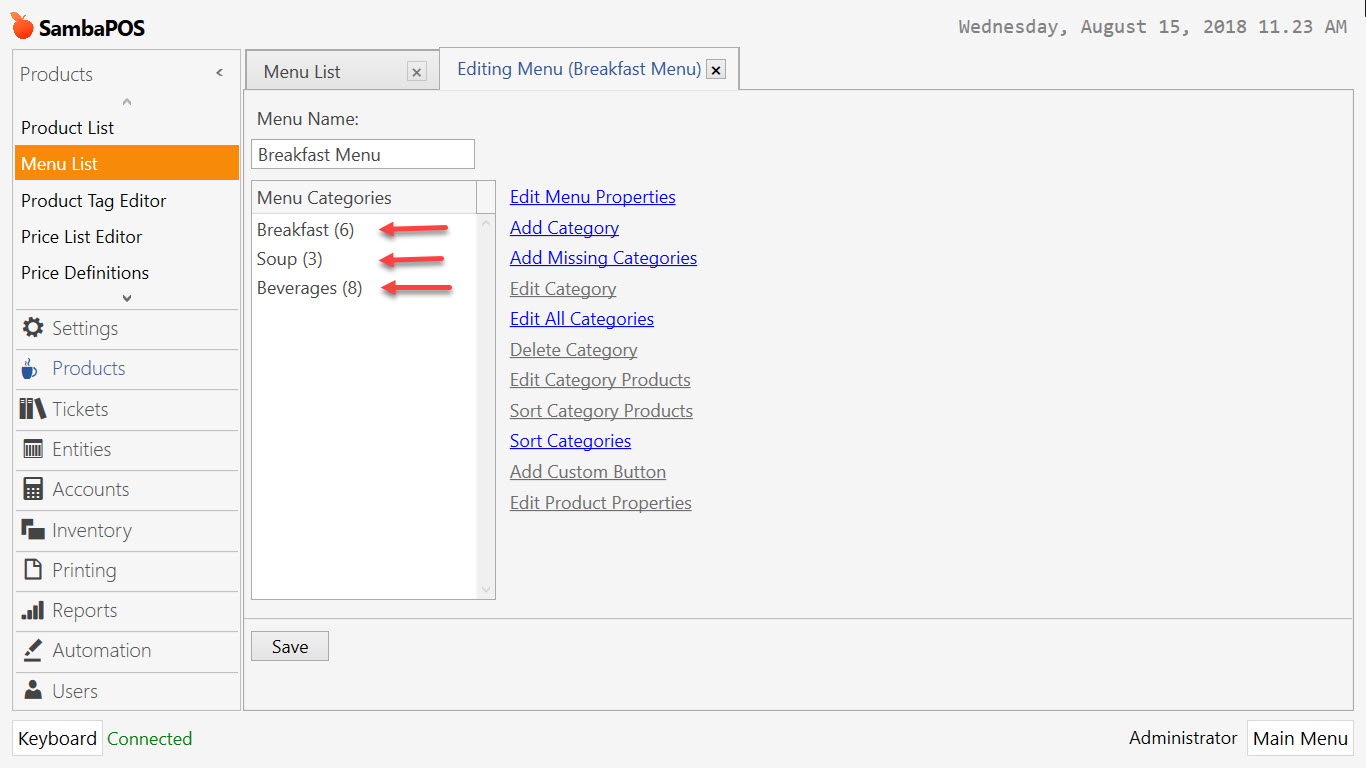Expand the chevron below Price Definitions
Image resolution: width=1366 pixels, height=768 pixels.
[126, 297]
